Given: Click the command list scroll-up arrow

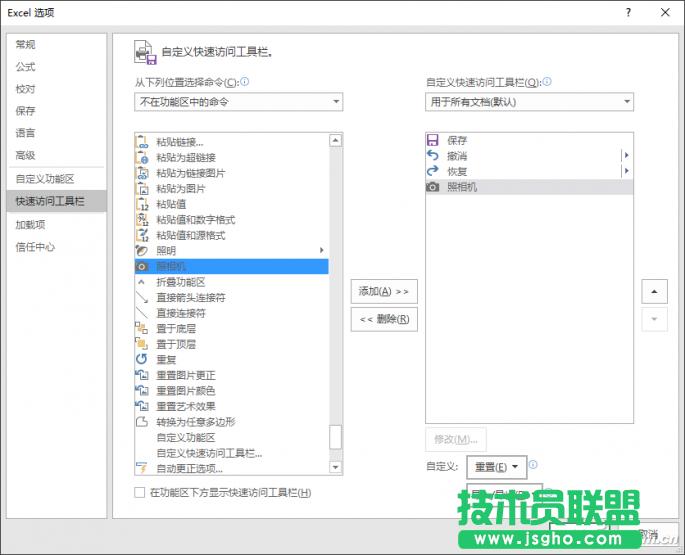Looking at the screenshot, I should click(x=336, y=140).
